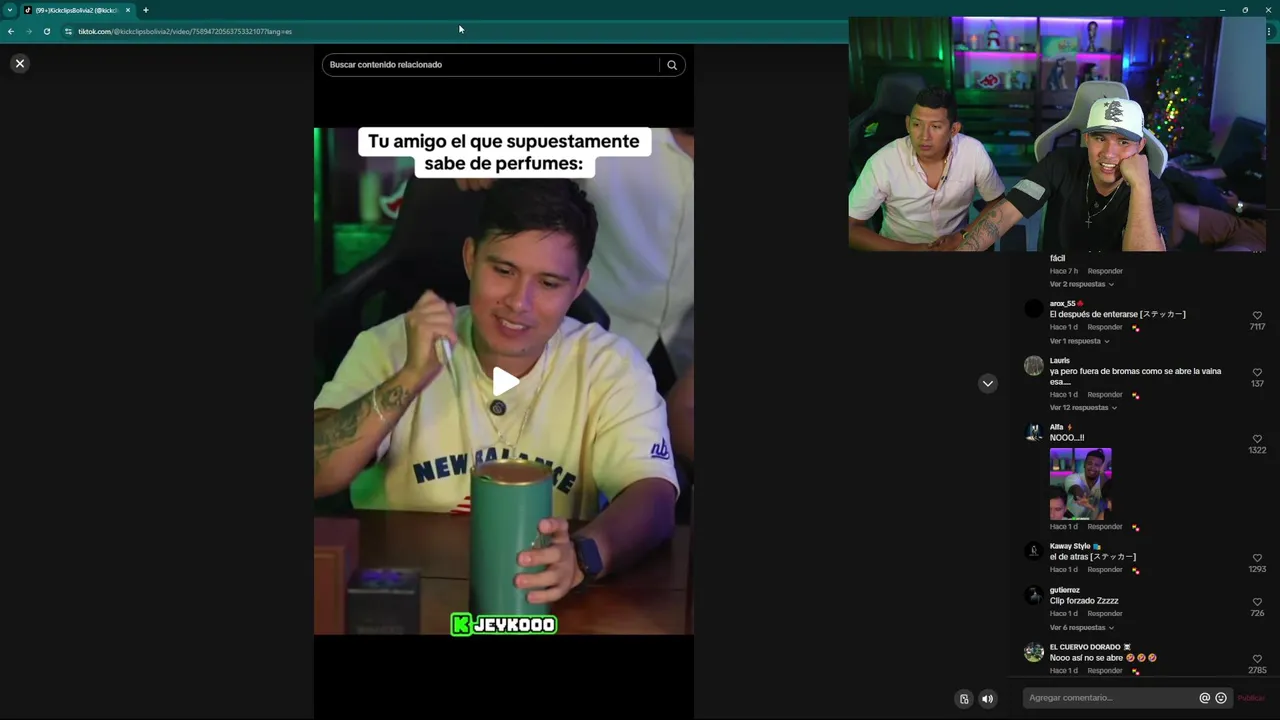Open arox_55's profile avatar
The width and height of the screenshot is (1280, 720).
click(1034, 309)
